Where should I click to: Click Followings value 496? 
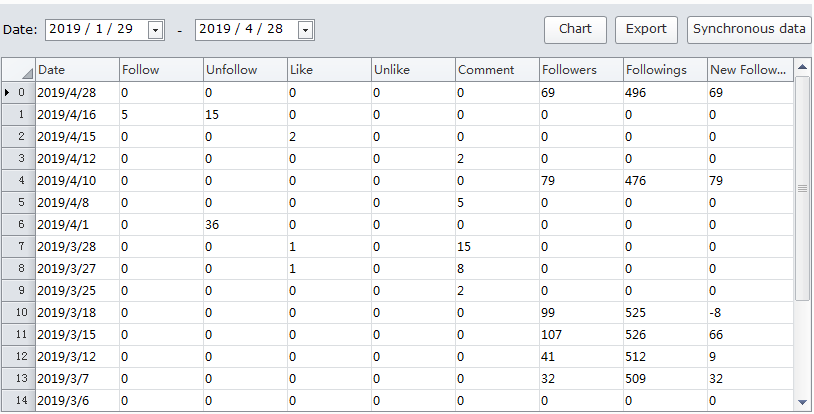[x=666, y=92]
